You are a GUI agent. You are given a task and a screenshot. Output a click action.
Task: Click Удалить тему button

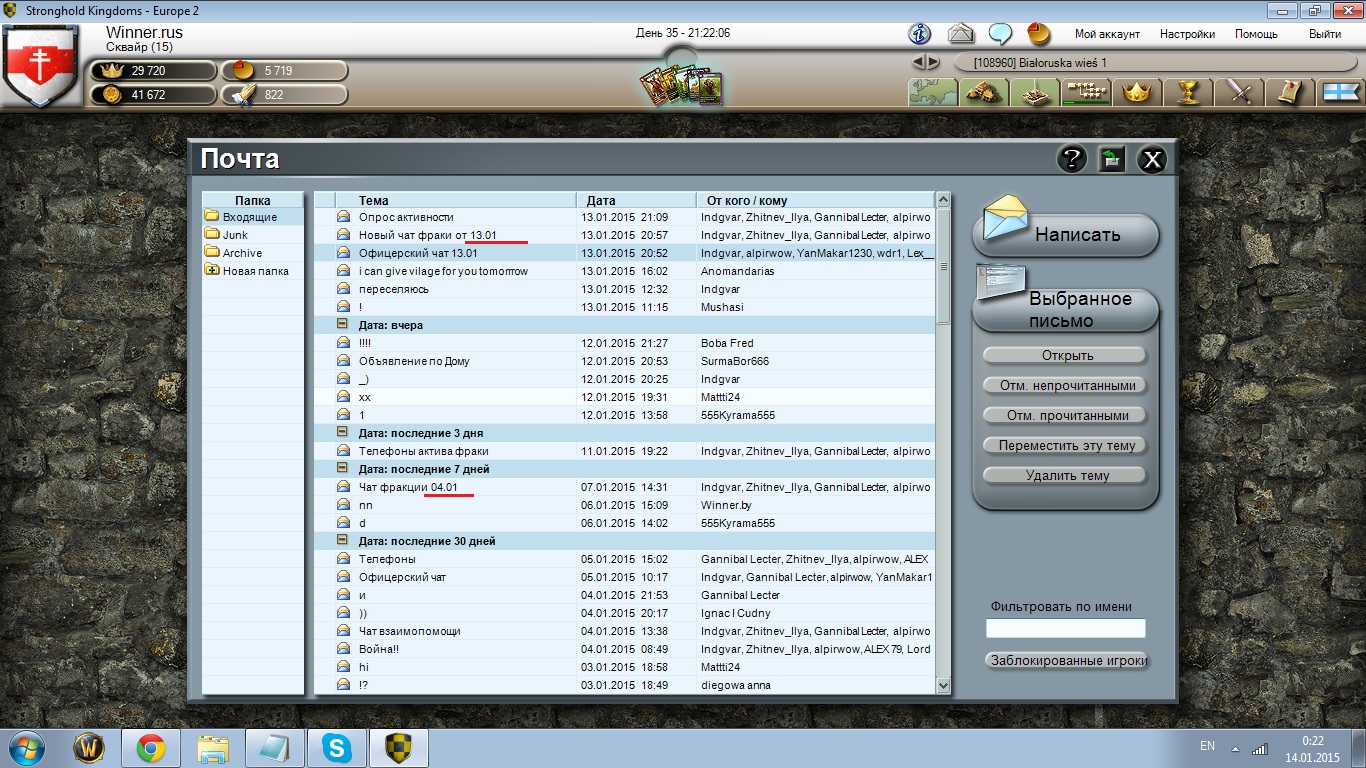click(x=1065, y=475)
